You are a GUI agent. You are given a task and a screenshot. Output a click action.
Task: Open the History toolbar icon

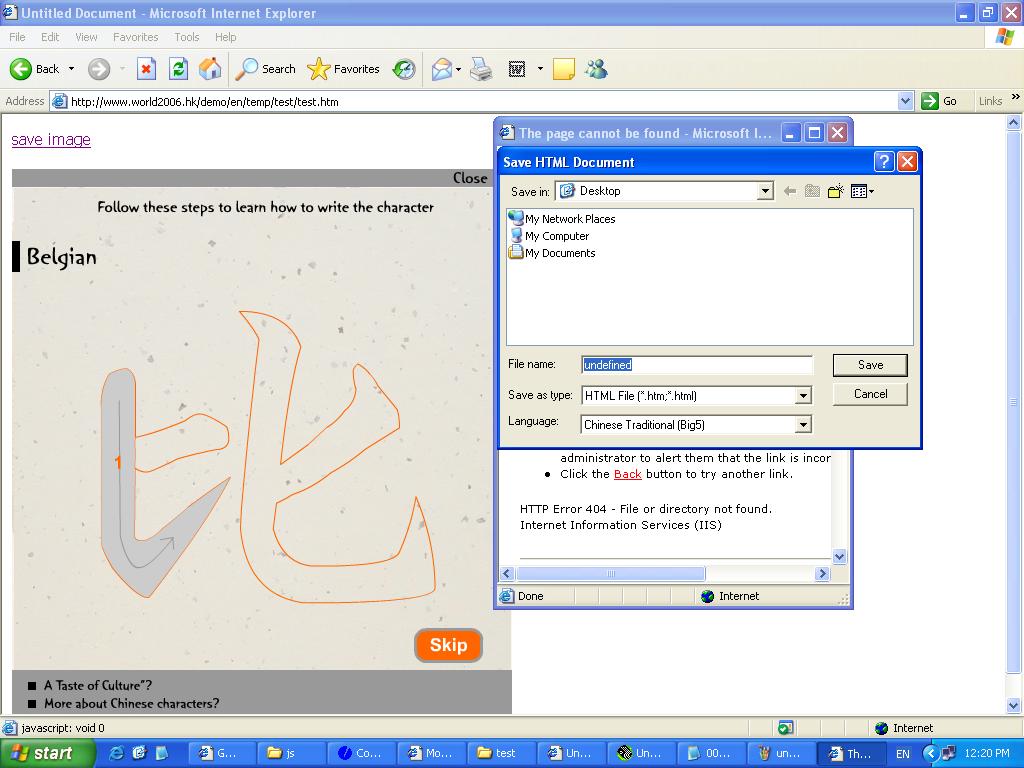[x=404, y=69]
